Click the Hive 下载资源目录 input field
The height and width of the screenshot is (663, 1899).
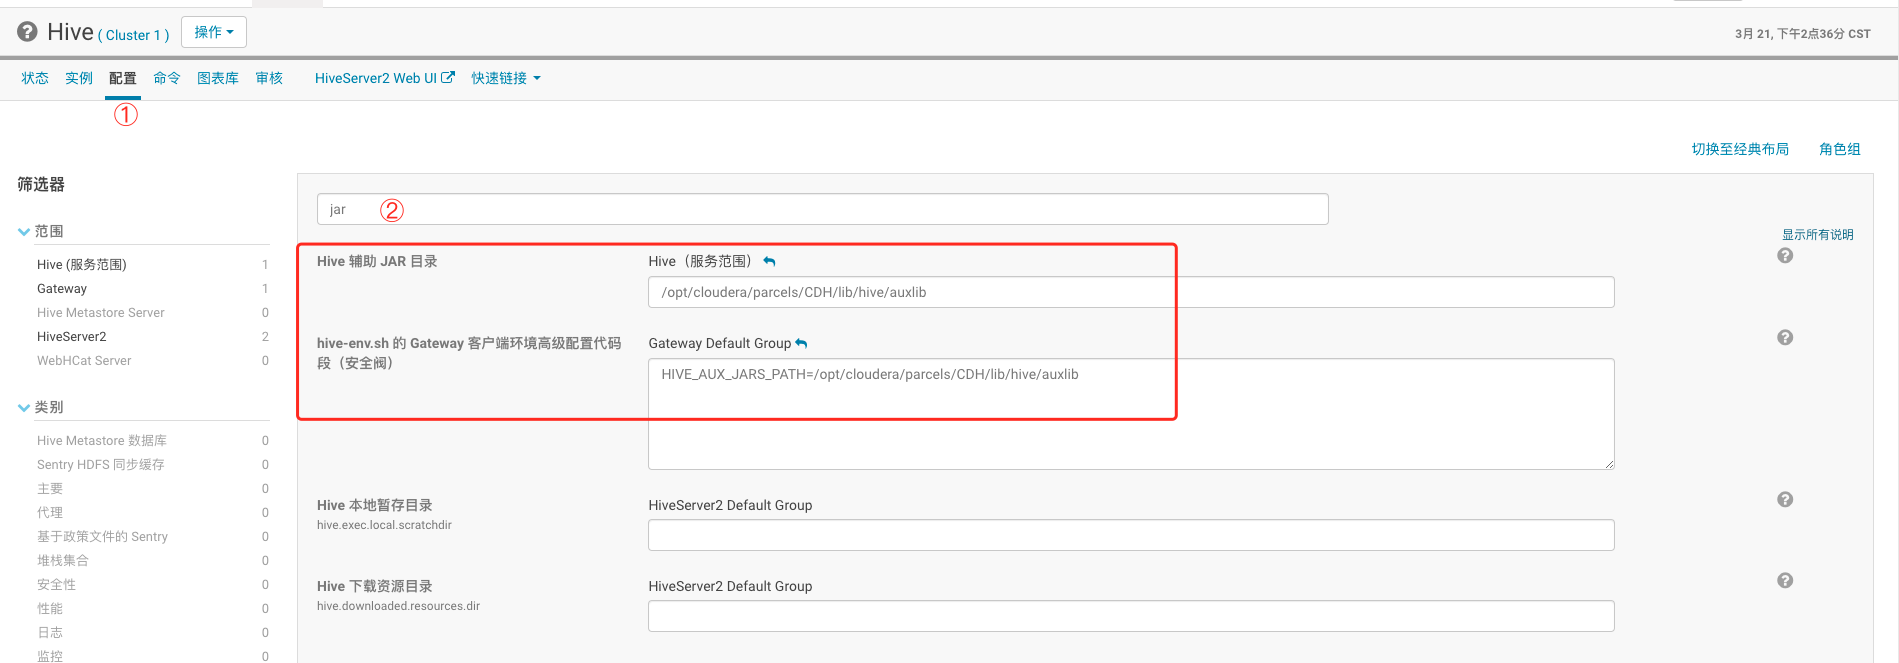tap(1131, 616)
